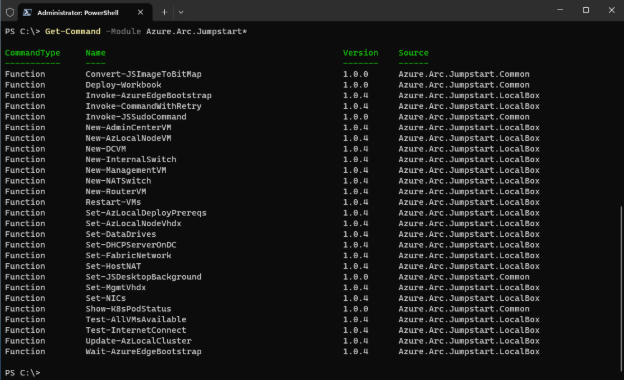Viewport: 624px width, 380px height.
Task: Click Wait-AzureEdgeBootstrap function name
Action: (x=143, y=352)
